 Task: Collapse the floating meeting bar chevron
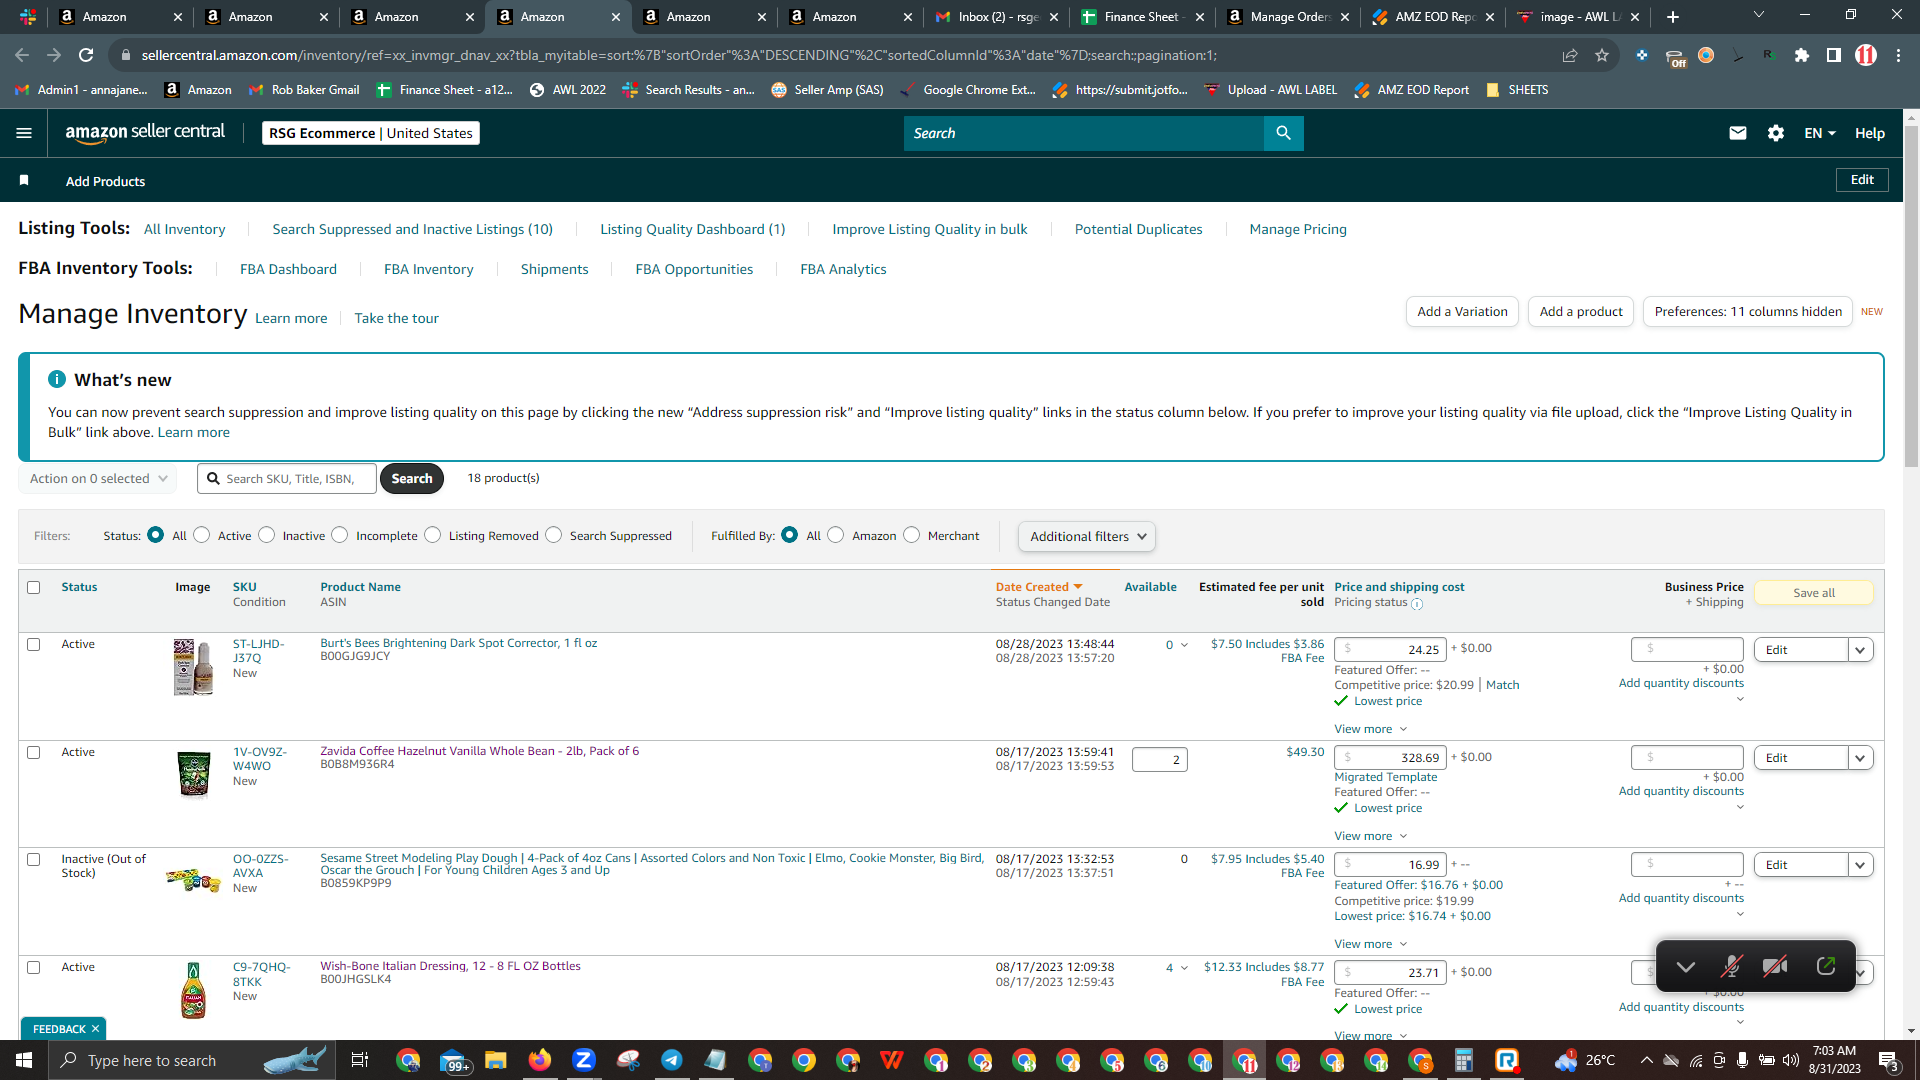click(1686, 966)
